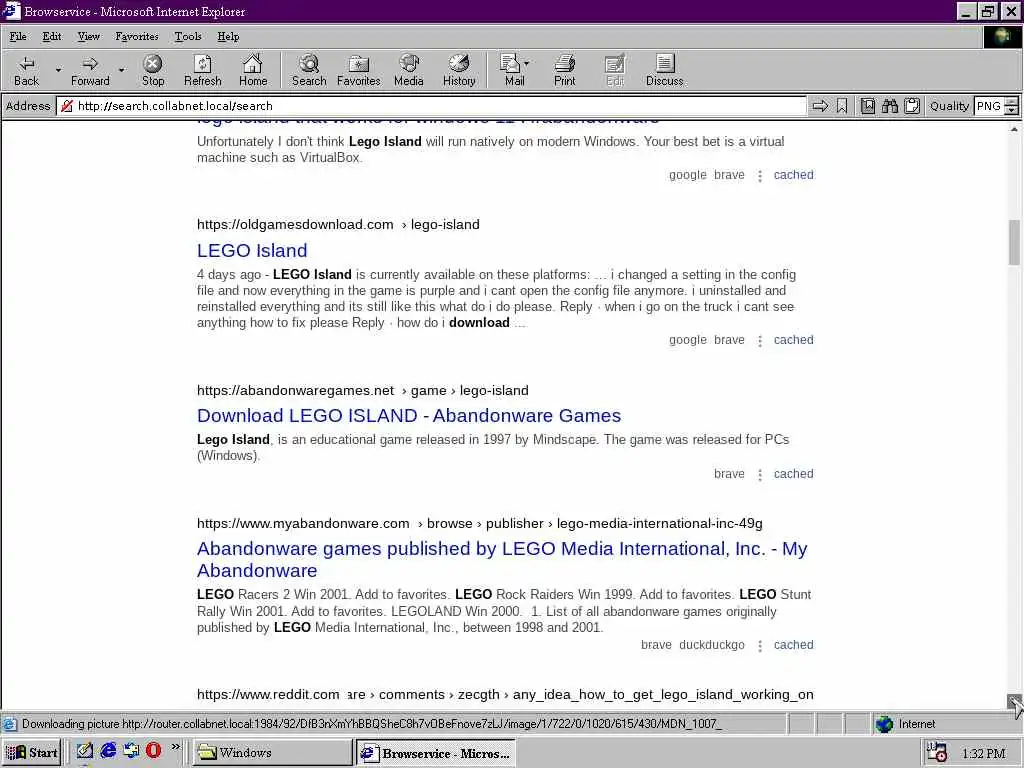Open the History pane
The width and height of the screenshot is (1024, 768).
pyautogui.click(x=459, y=71)
